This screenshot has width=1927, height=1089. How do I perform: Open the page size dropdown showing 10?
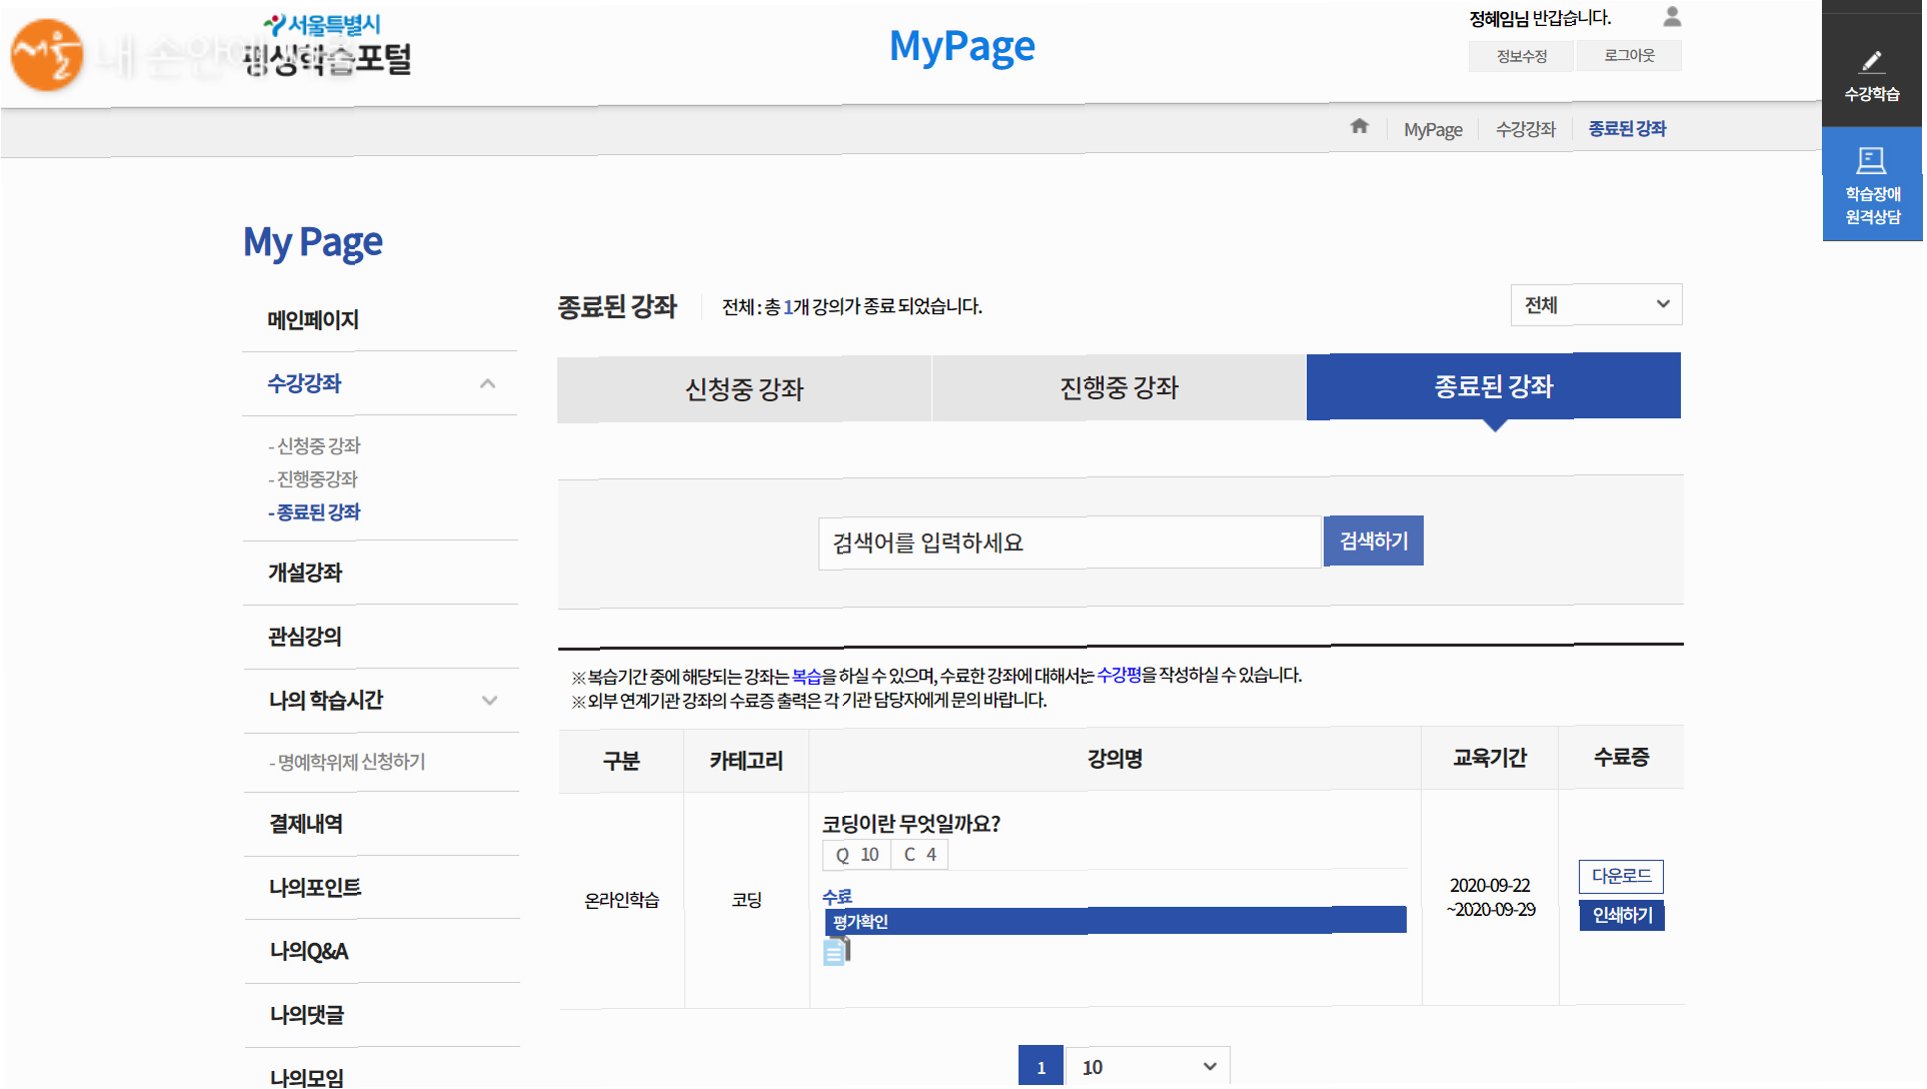click(1150, 1069)
